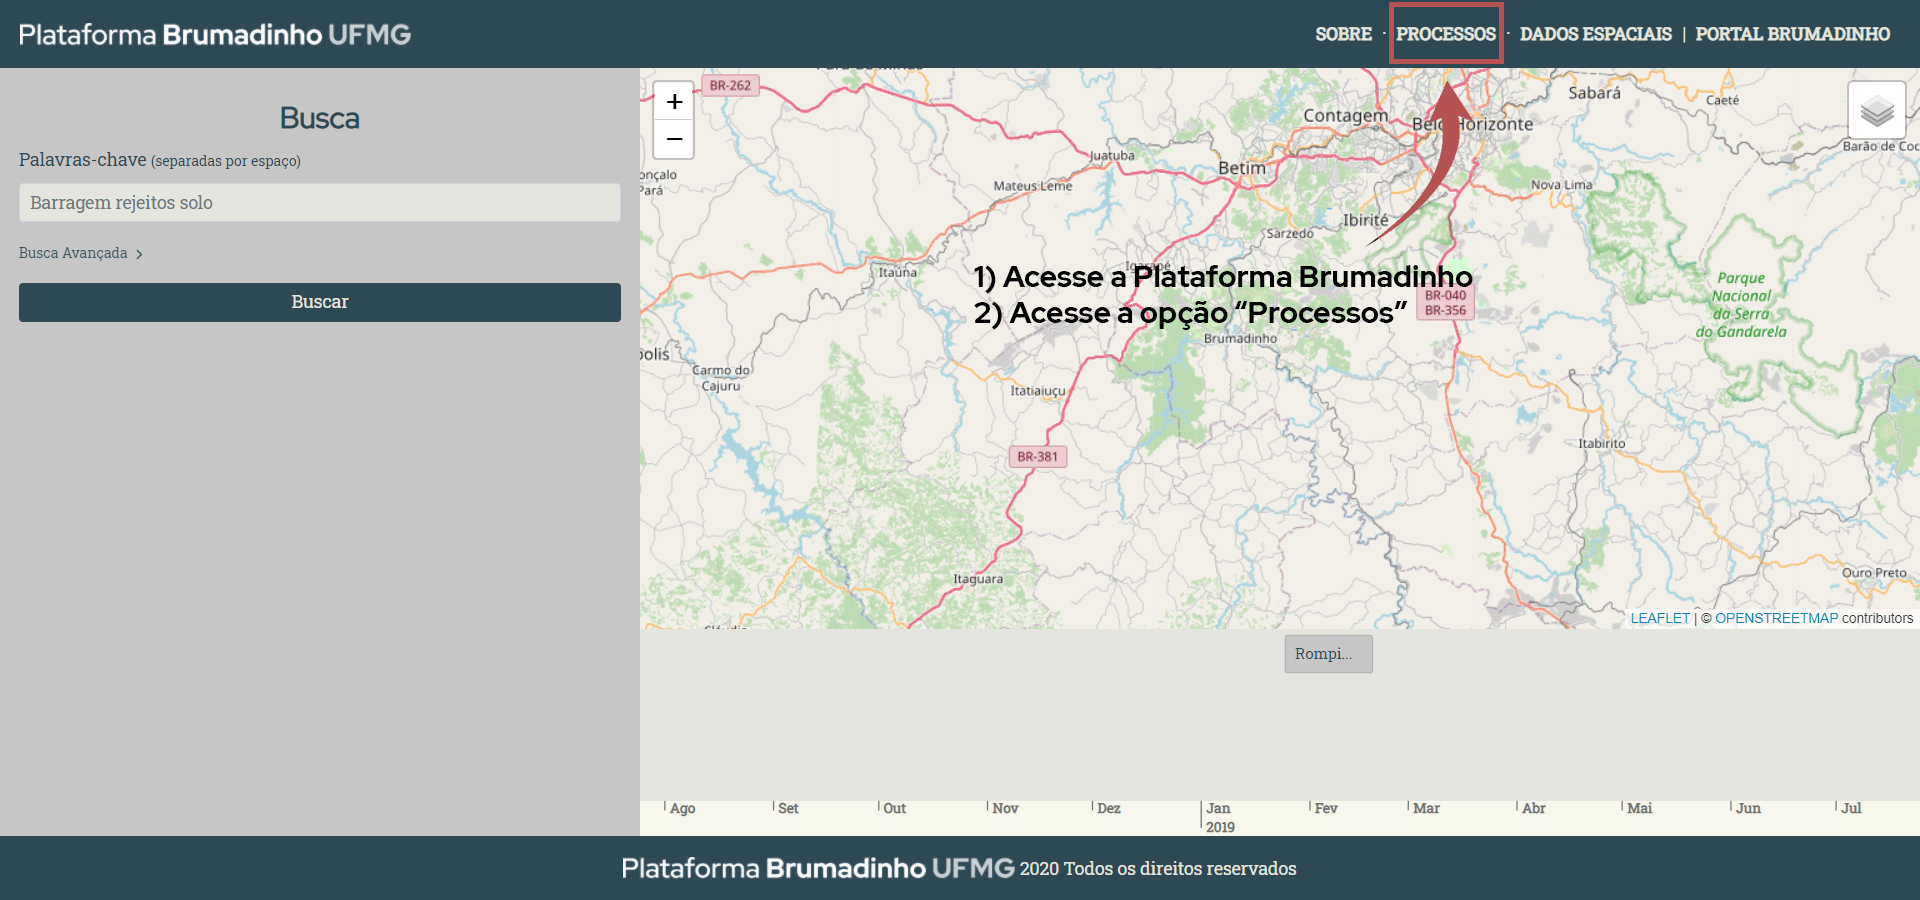The width and height of the screenshot is (1920, 900).
Task: Click the BR-356 road marker
Action: pos(1445,311)
